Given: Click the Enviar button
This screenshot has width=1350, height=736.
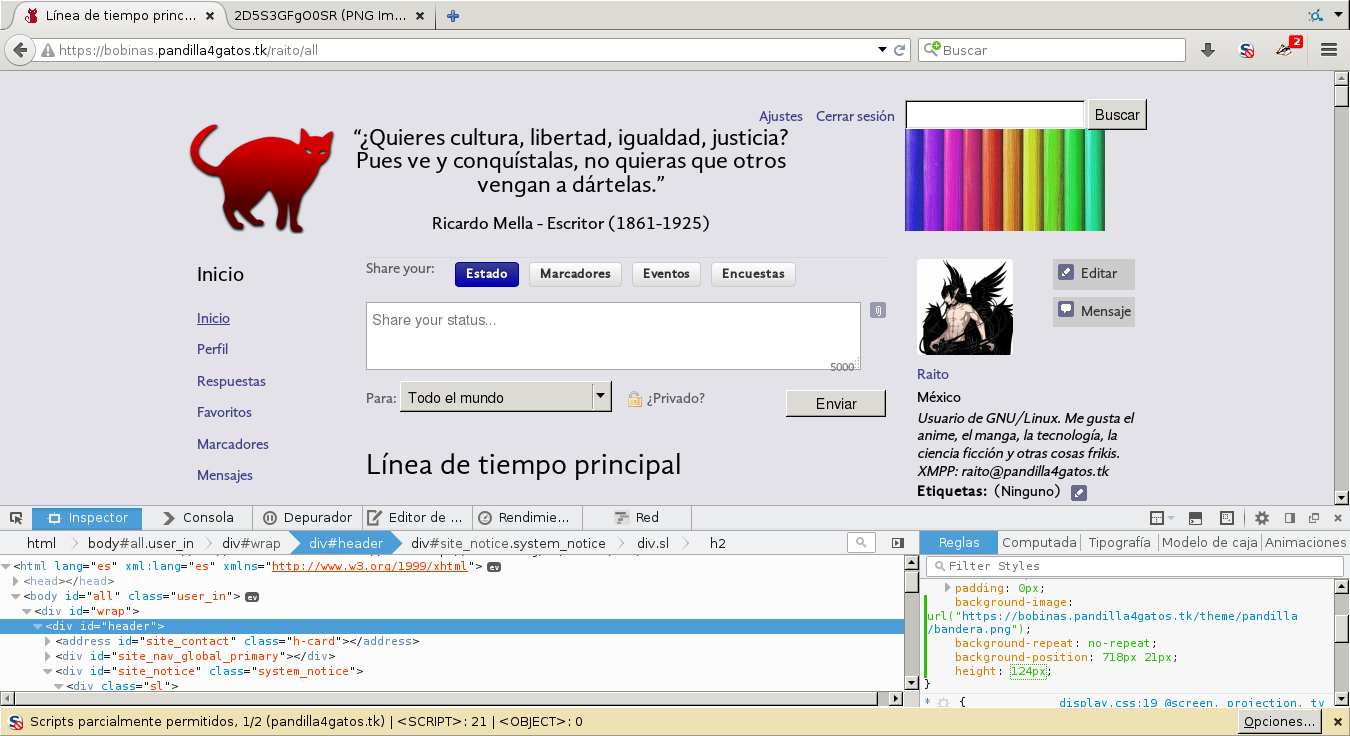Looking at the screenshot, I should (836, 403).
